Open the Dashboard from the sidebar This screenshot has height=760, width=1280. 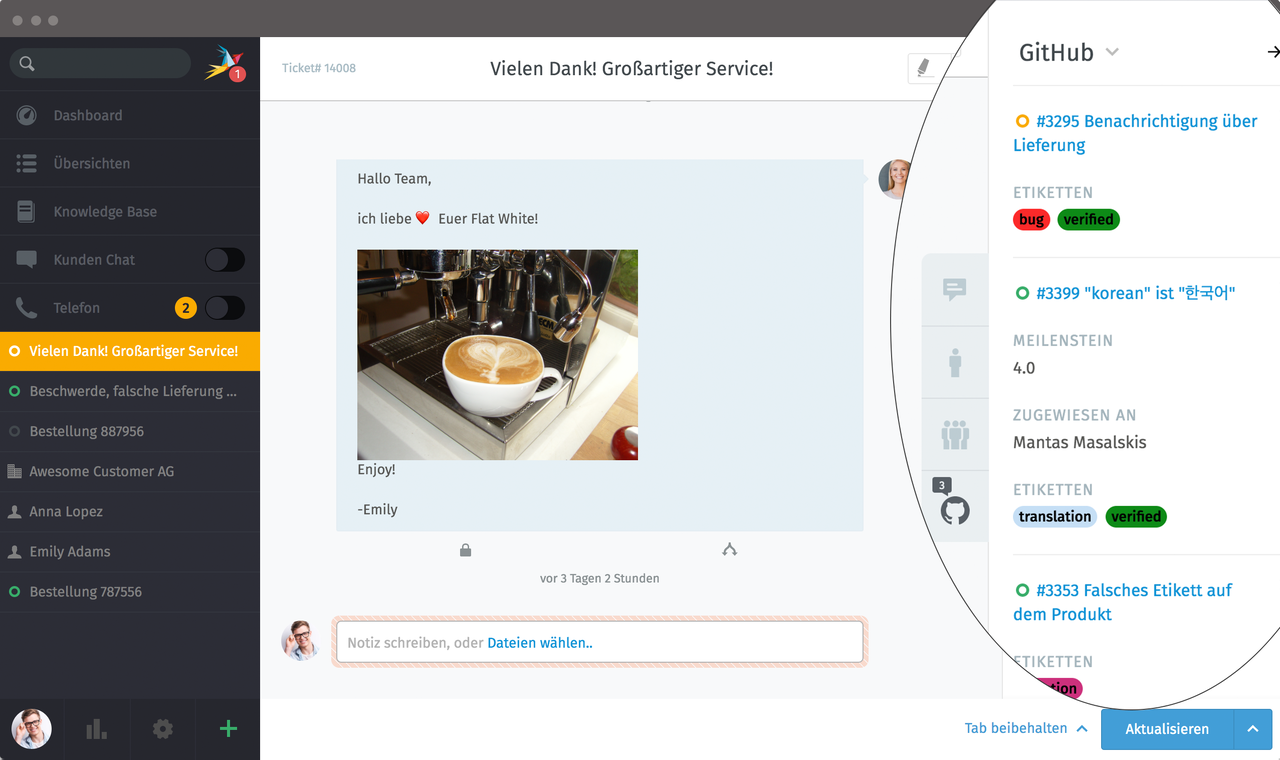click(85, 115)
